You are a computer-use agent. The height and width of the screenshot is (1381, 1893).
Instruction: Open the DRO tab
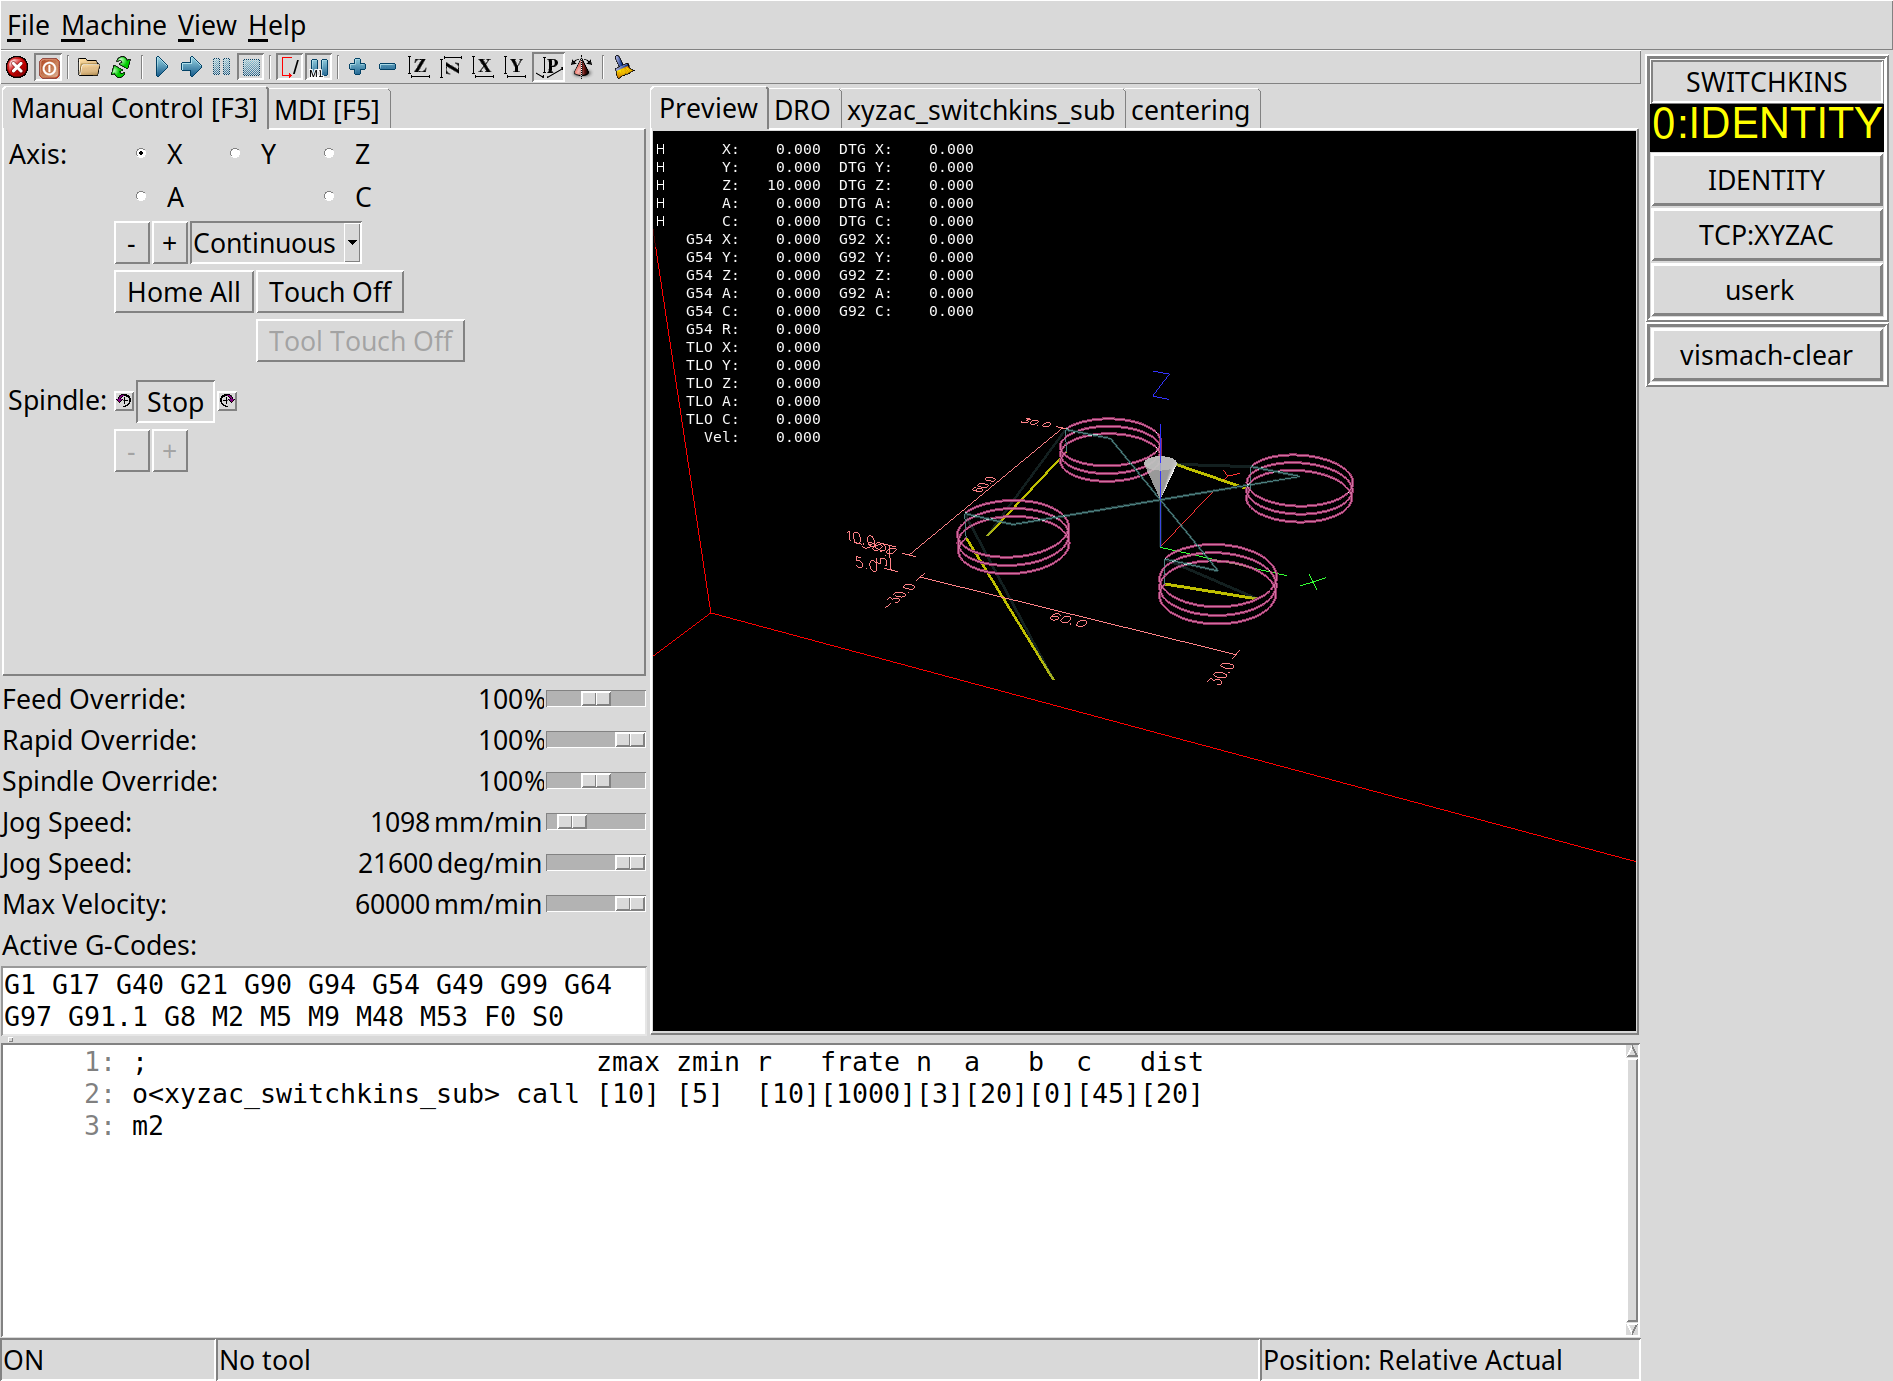(x=802, y=109)
